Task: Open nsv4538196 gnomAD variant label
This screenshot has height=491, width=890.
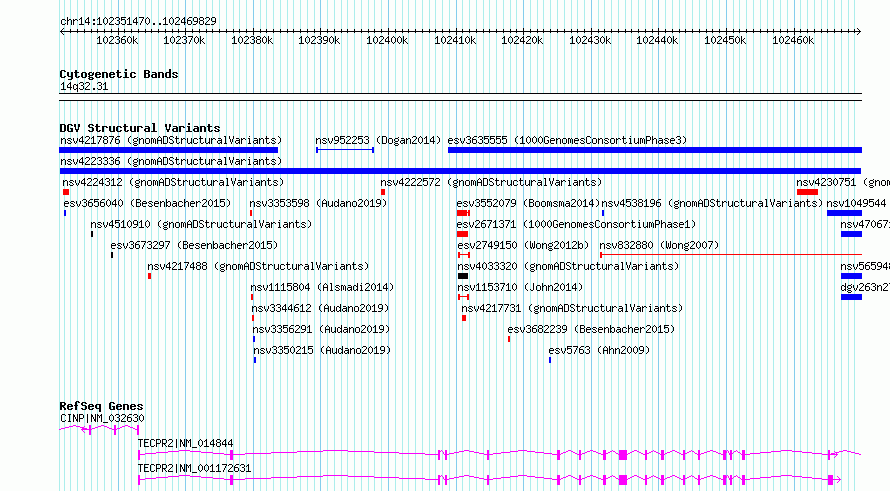Action: click(712, 203)
